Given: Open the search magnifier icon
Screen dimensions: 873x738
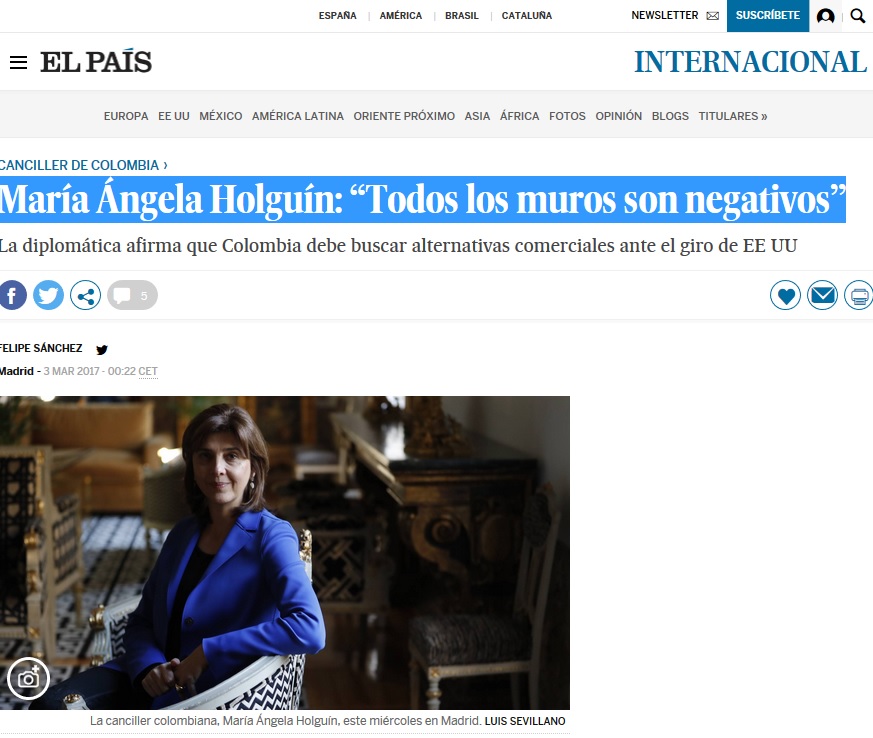Looking at the screenshot, I should pyautogui.click(x=858, y=16).
